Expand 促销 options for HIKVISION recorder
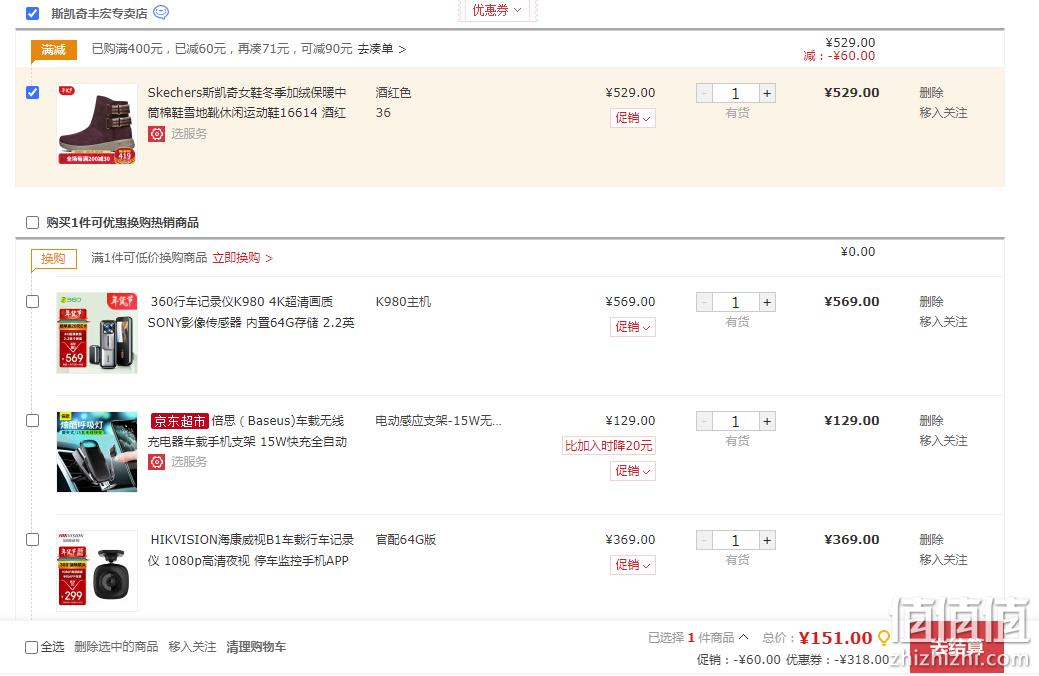1039x676 pixels. [633, 565]
